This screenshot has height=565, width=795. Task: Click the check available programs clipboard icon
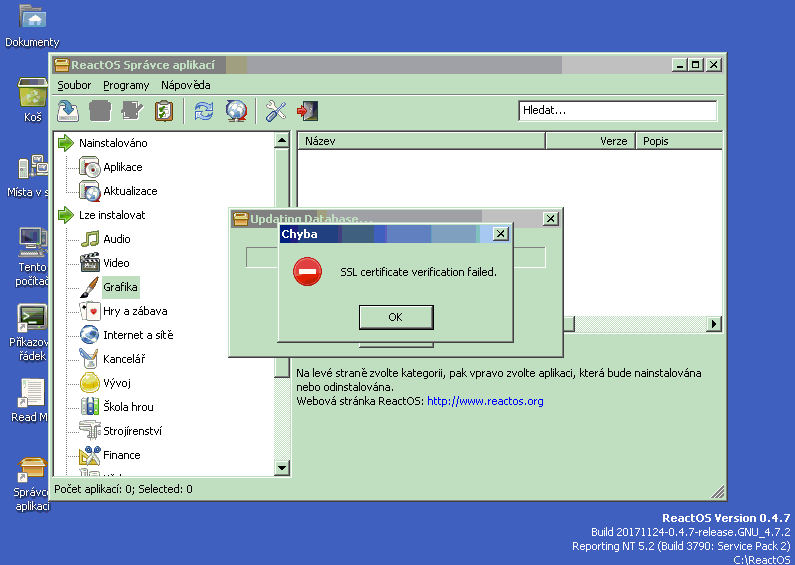click(x=164, y=111)
